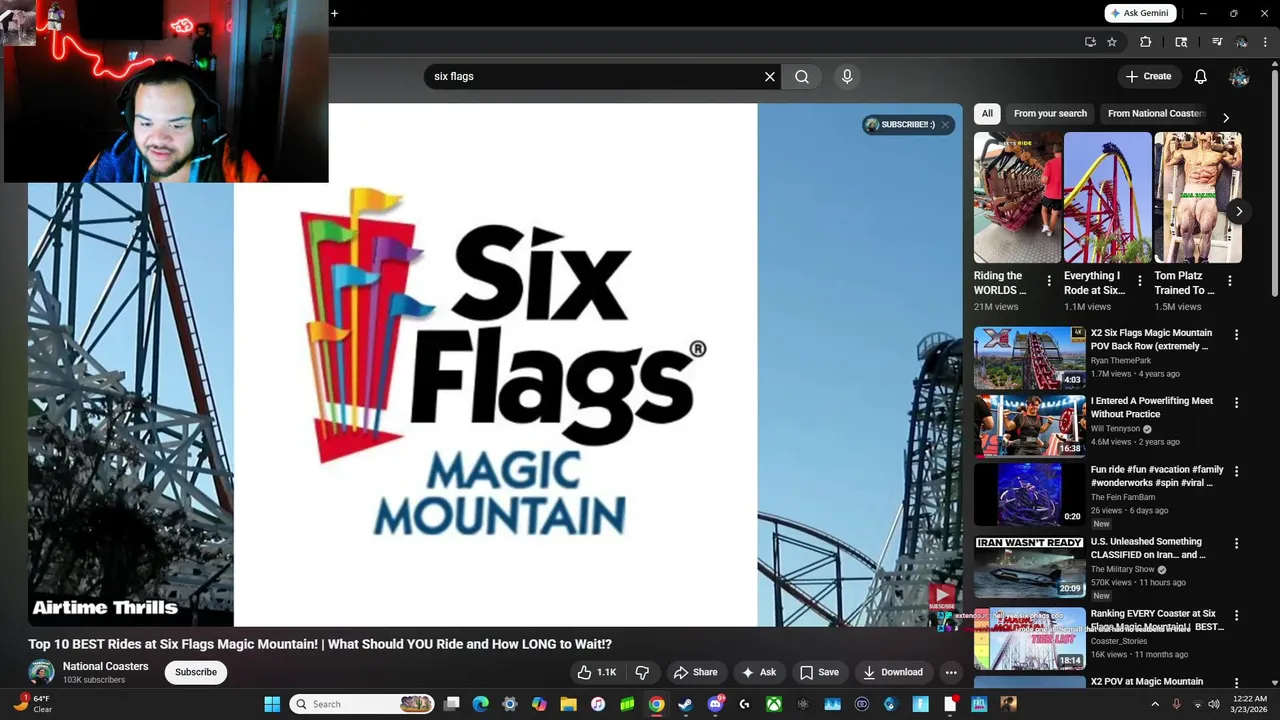Open the Chrome three-dot menu
The height and width of the screenshot is (720, 1280).
point(1265,42)
